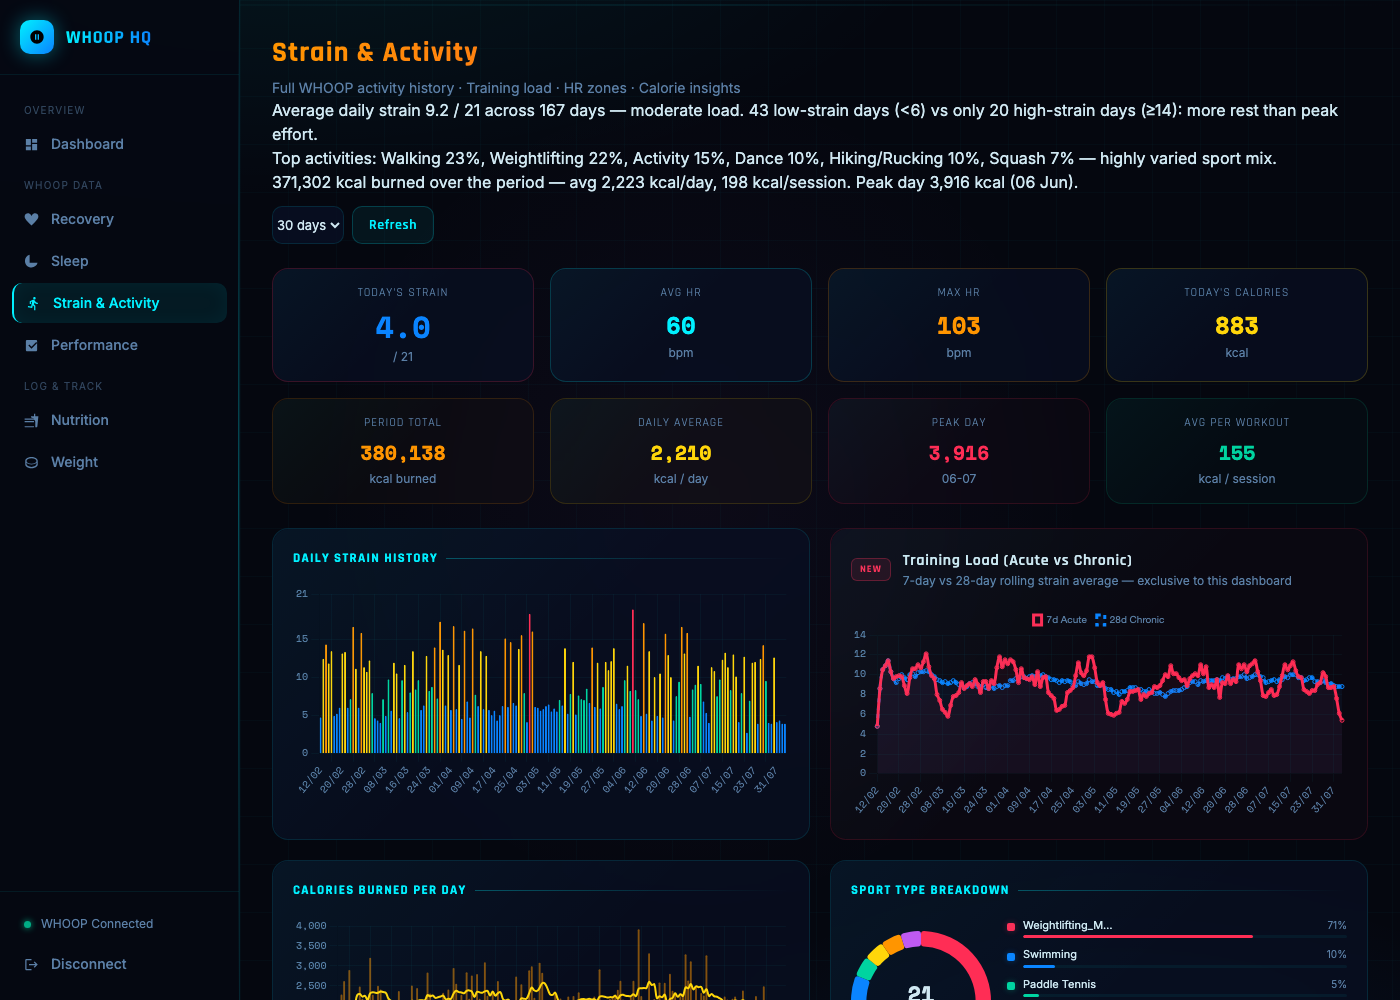
Task: Click the Avg Per Workout 155 card
Action: (x=1237, y=451)
